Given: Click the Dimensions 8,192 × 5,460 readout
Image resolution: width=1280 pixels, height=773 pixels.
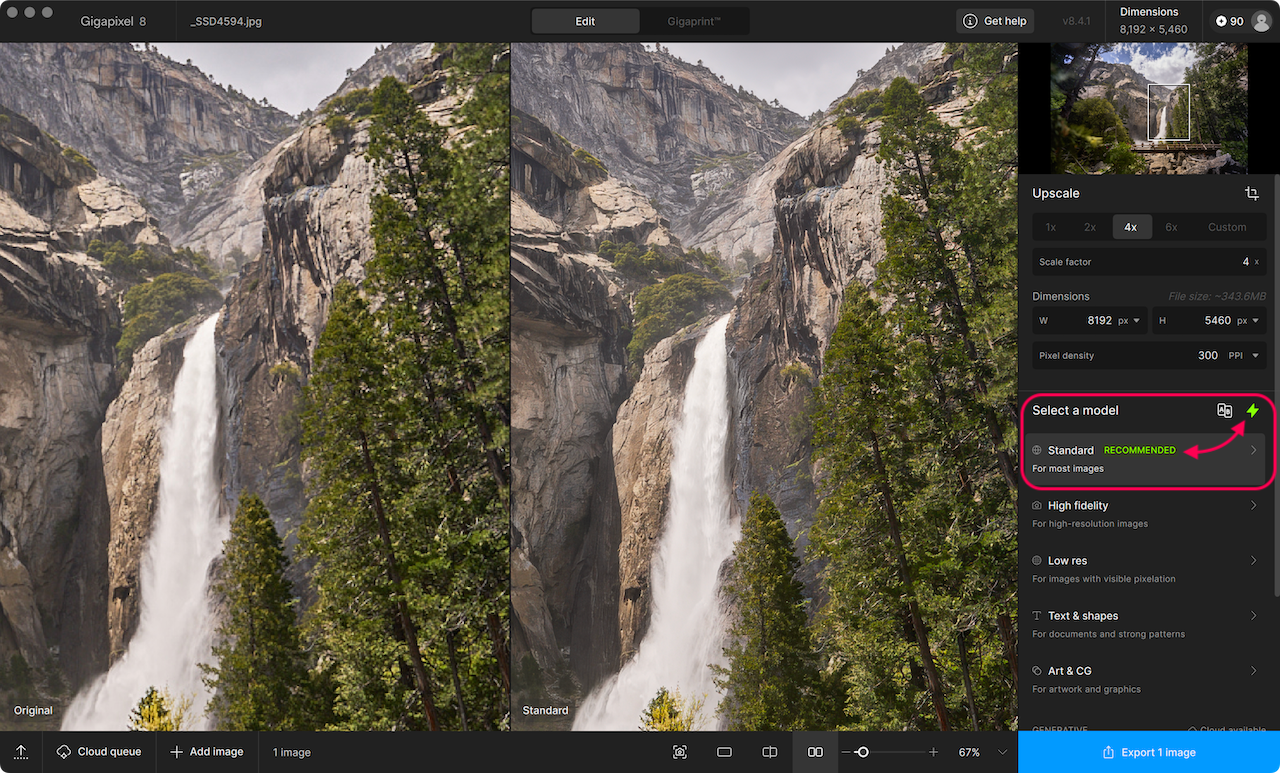Looking at the screenshot, I should click(x=1153, y=21).
